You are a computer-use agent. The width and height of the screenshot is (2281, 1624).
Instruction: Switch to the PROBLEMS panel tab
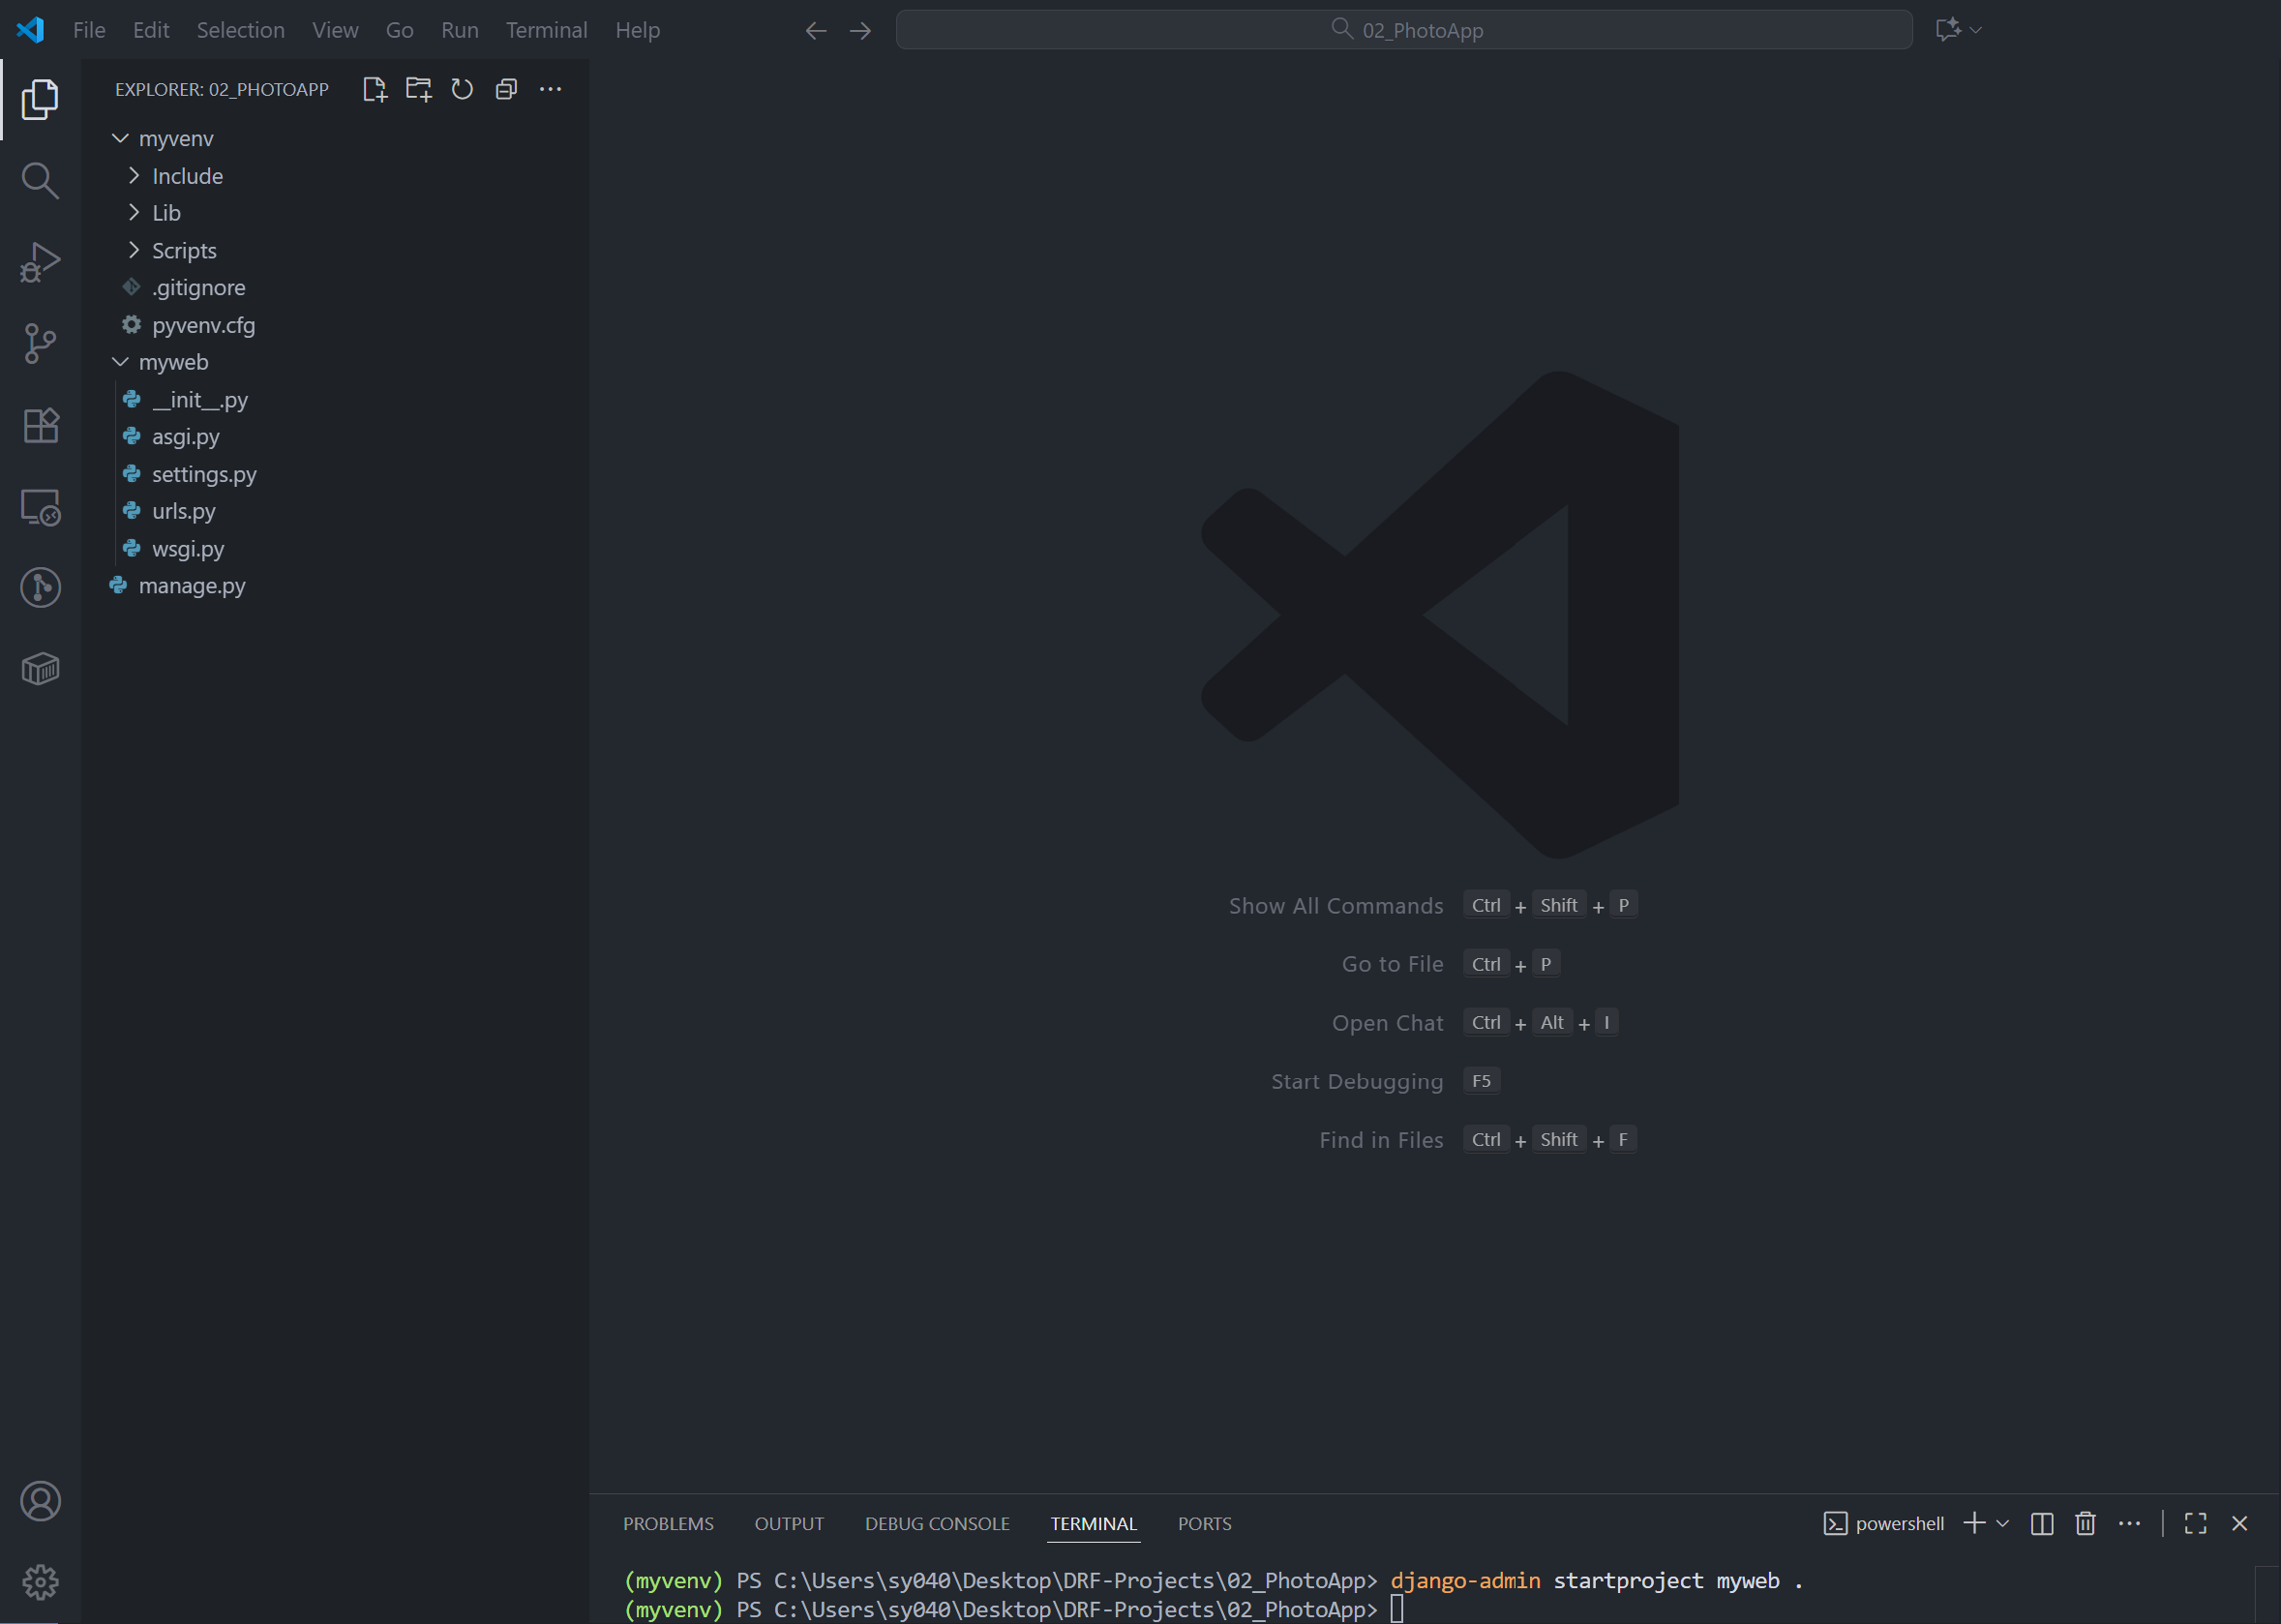(x=668, y=1523)
